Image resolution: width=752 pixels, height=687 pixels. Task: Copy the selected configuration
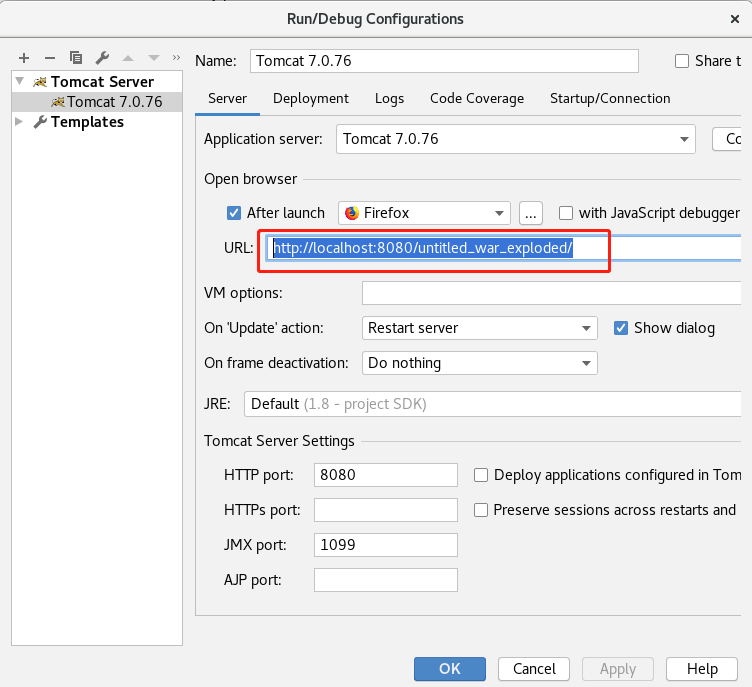tap(76, 58)
